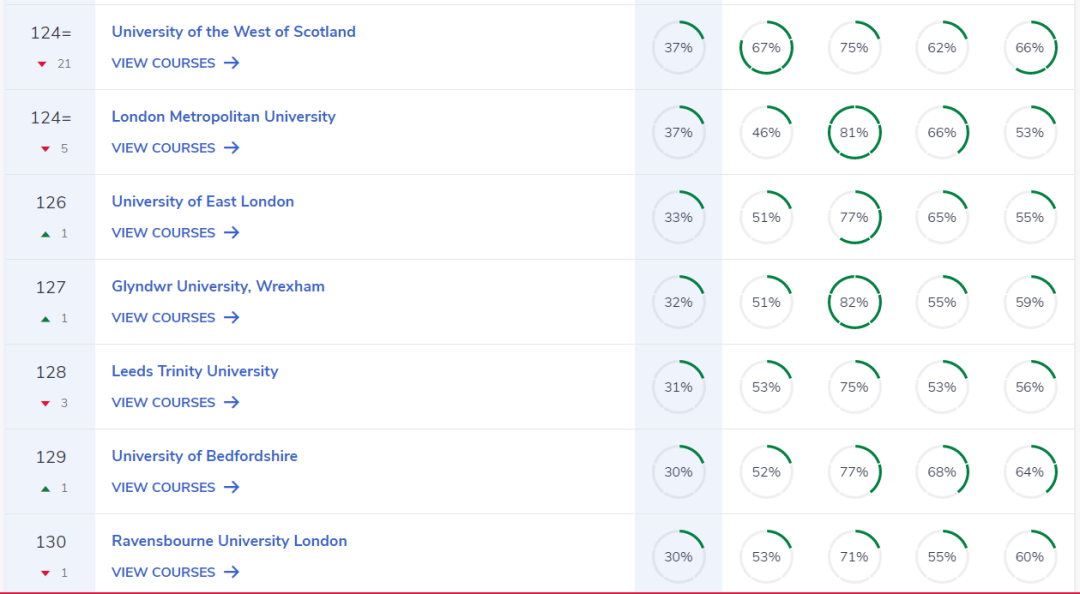Go to Leeds Trinity University page
The width and height of the screenshot is (1080, 594).
pos(195,372)
